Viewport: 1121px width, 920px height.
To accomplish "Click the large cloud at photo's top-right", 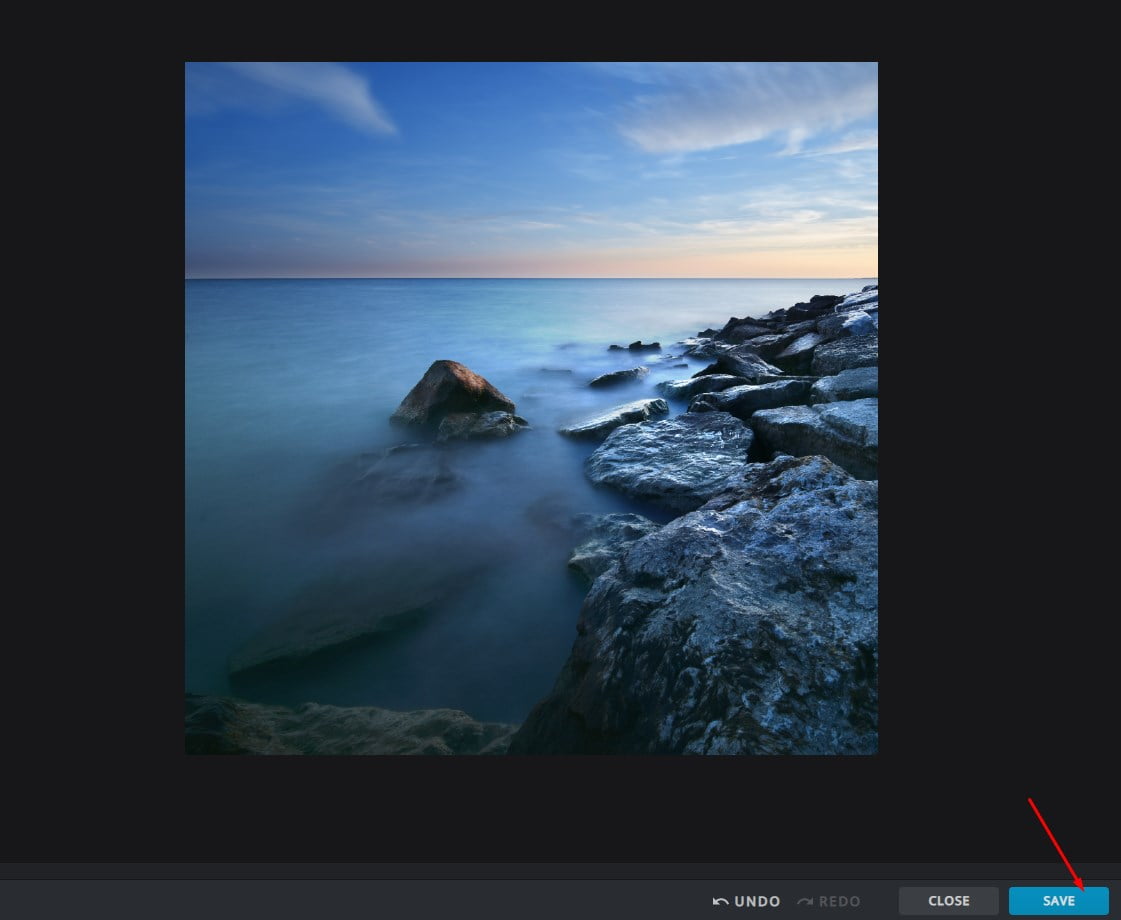I will [x=740, y=115].
